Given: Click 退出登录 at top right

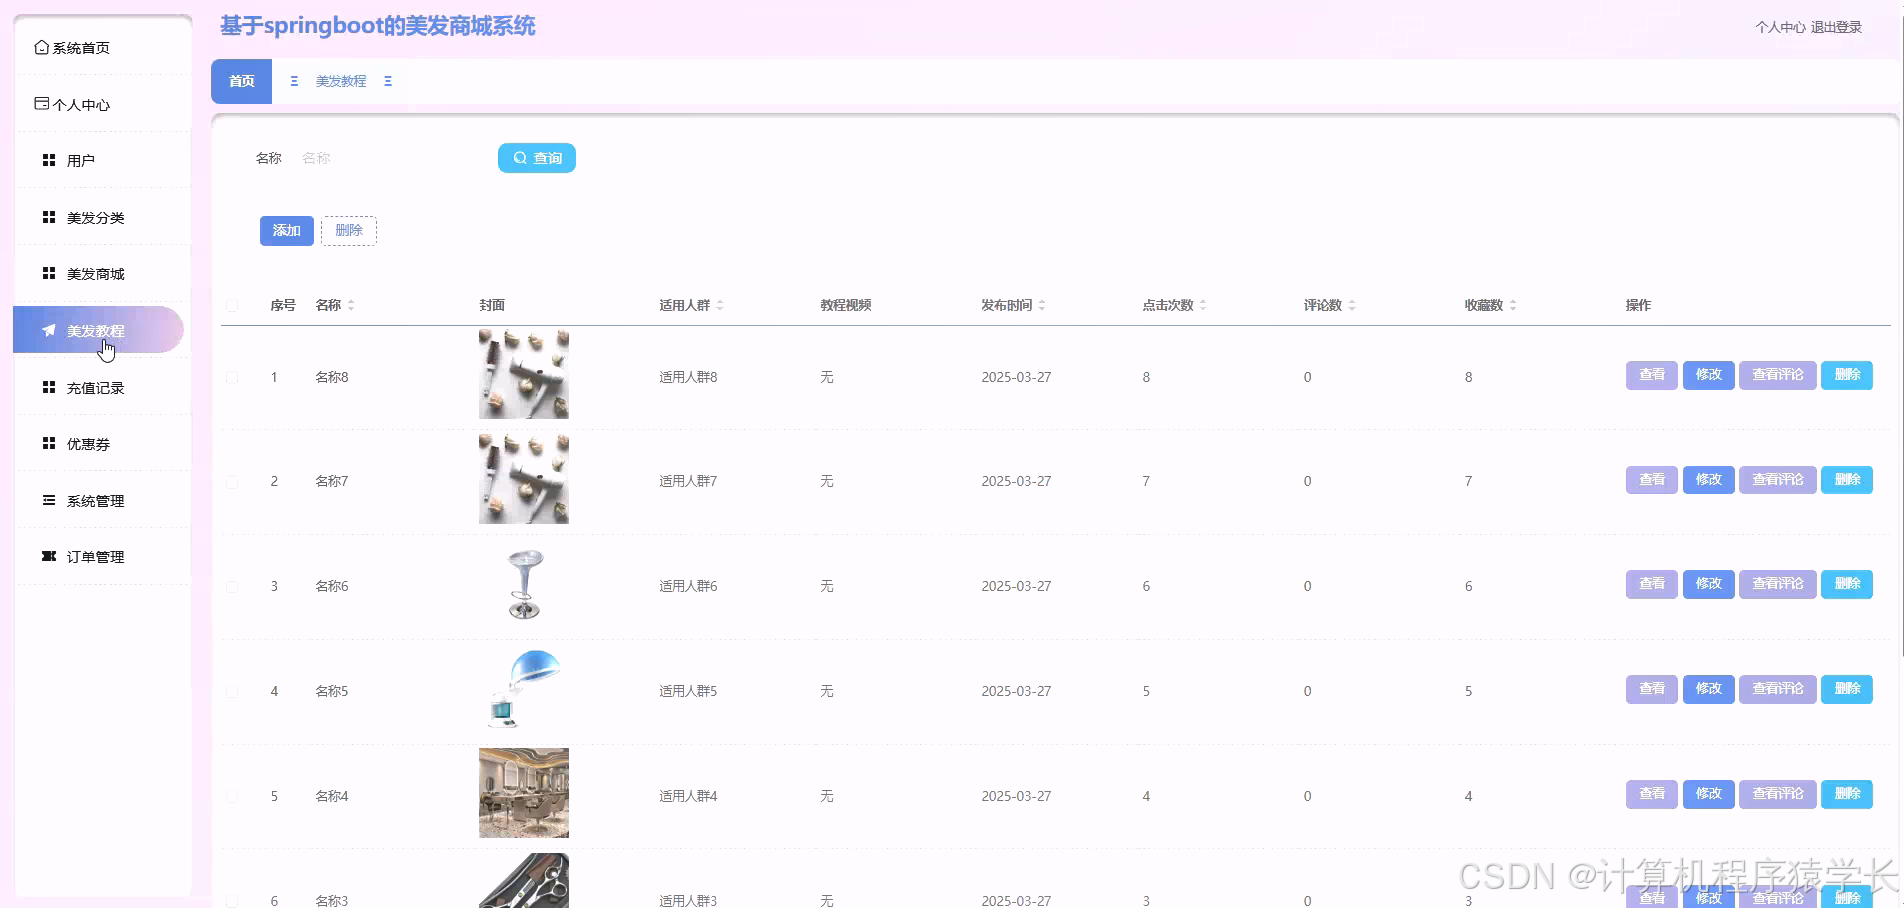Looking at the screenshot, I should [x=1837, y=27].
